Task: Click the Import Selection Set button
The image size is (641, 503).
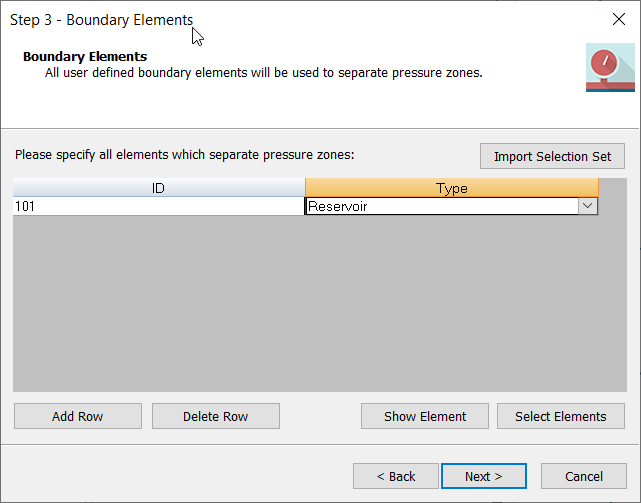Action: point(552,157)
